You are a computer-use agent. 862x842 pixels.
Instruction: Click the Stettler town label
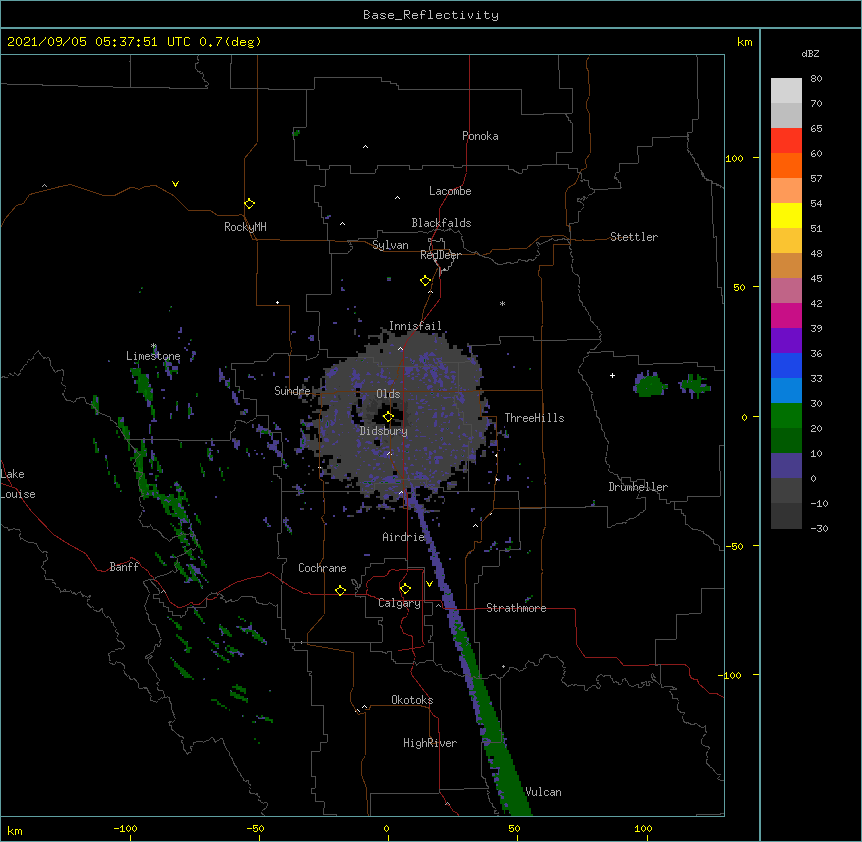tap(634, 237)
